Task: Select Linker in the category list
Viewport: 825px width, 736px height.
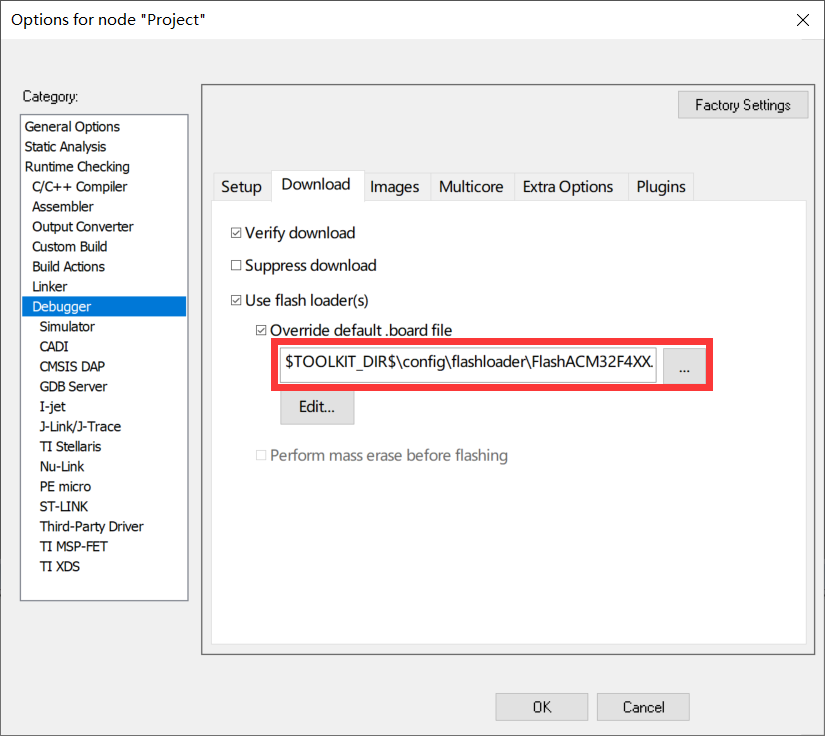Action: tap(50, 287)
